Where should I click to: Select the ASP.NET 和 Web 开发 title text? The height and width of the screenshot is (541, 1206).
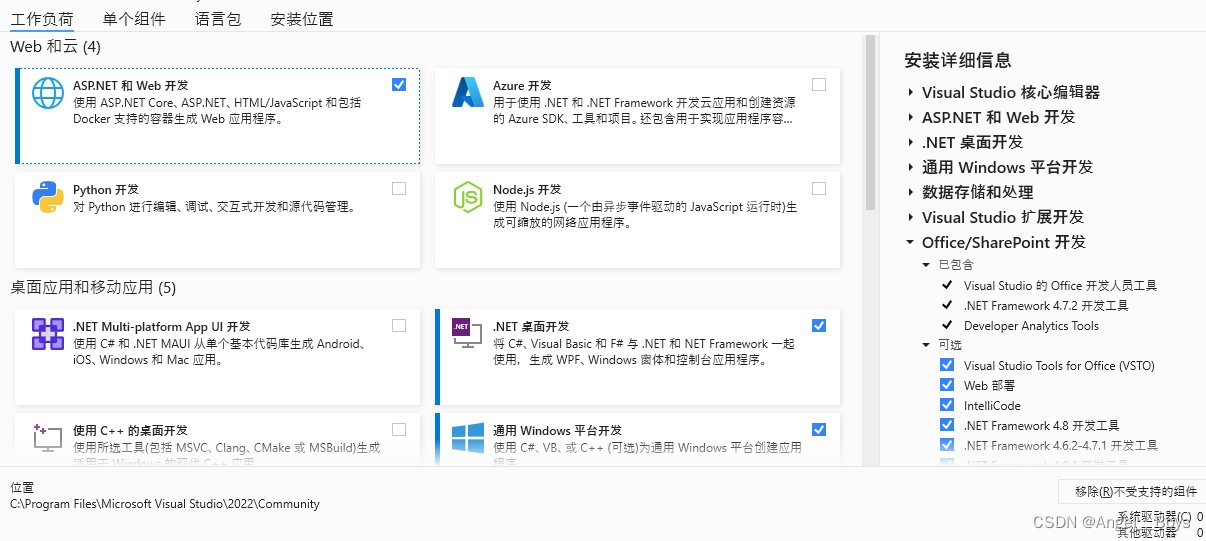click(130, 86)
